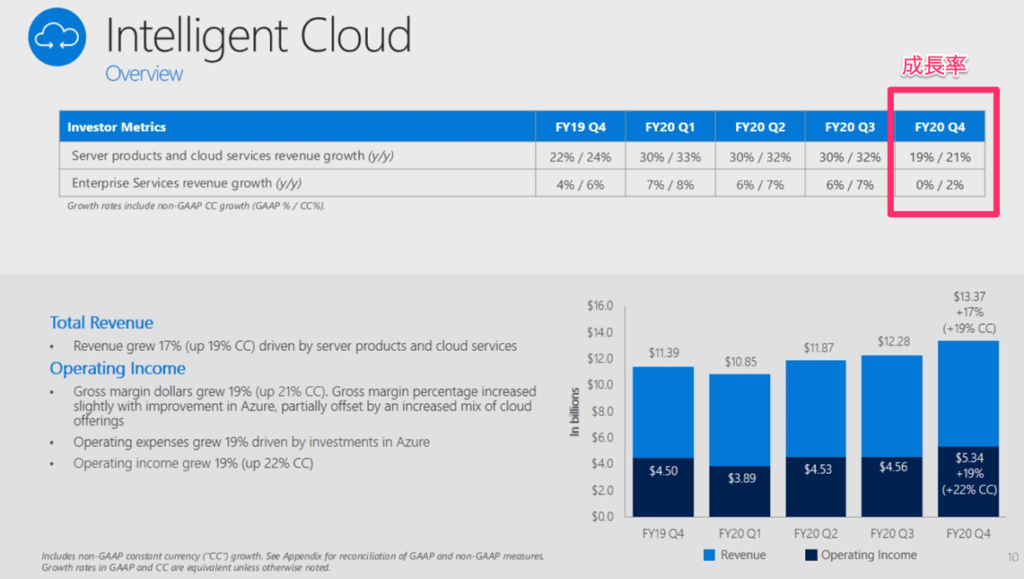Click the "6% / 7%" cell under FY20 Q3

[x=850, y=185]
